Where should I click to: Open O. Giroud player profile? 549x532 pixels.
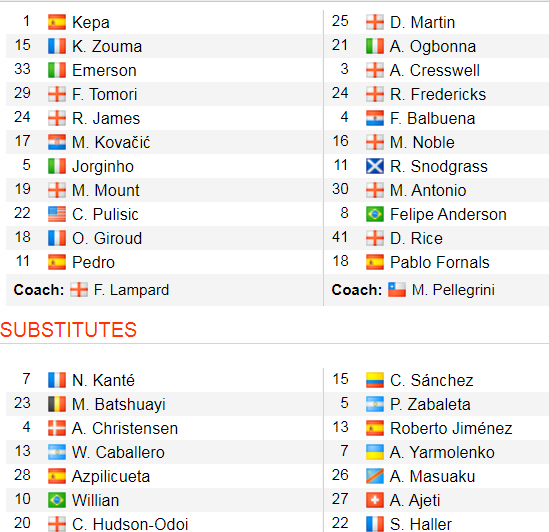click(x=107, y=238)
